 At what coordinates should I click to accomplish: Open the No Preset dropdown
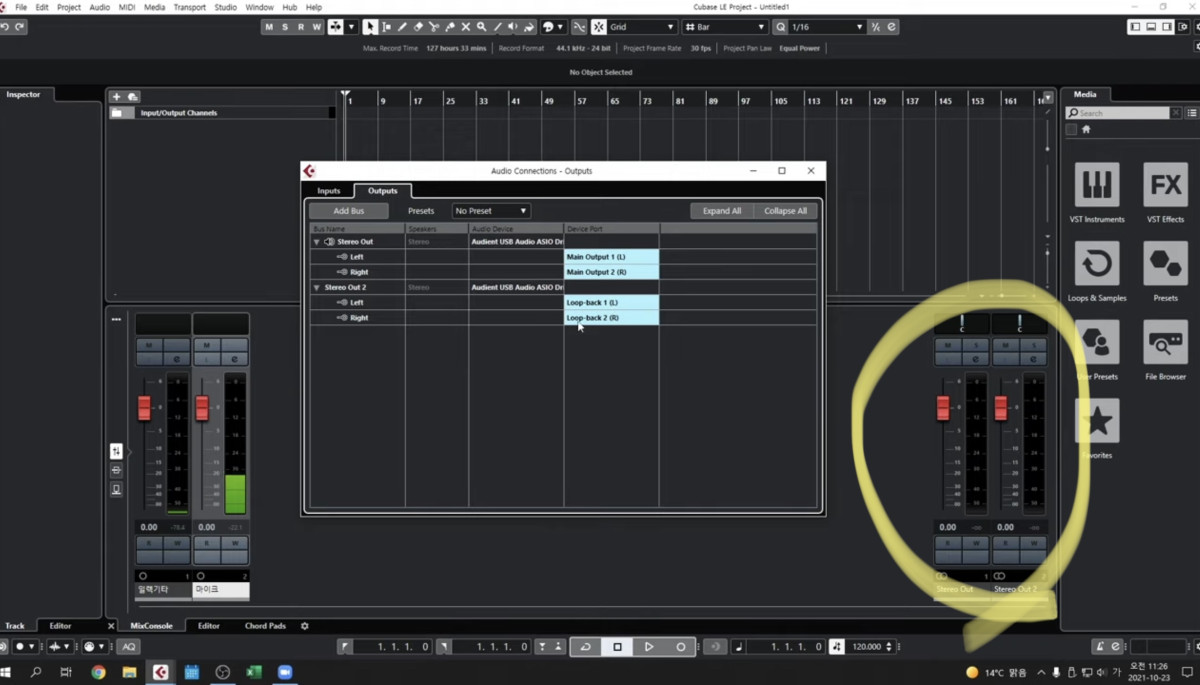point(490,211)
